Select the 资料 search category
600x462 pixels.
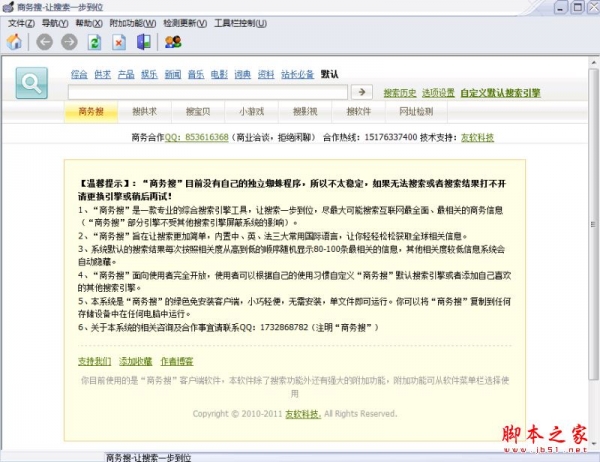pyautogui.click(x=266, y=74)
